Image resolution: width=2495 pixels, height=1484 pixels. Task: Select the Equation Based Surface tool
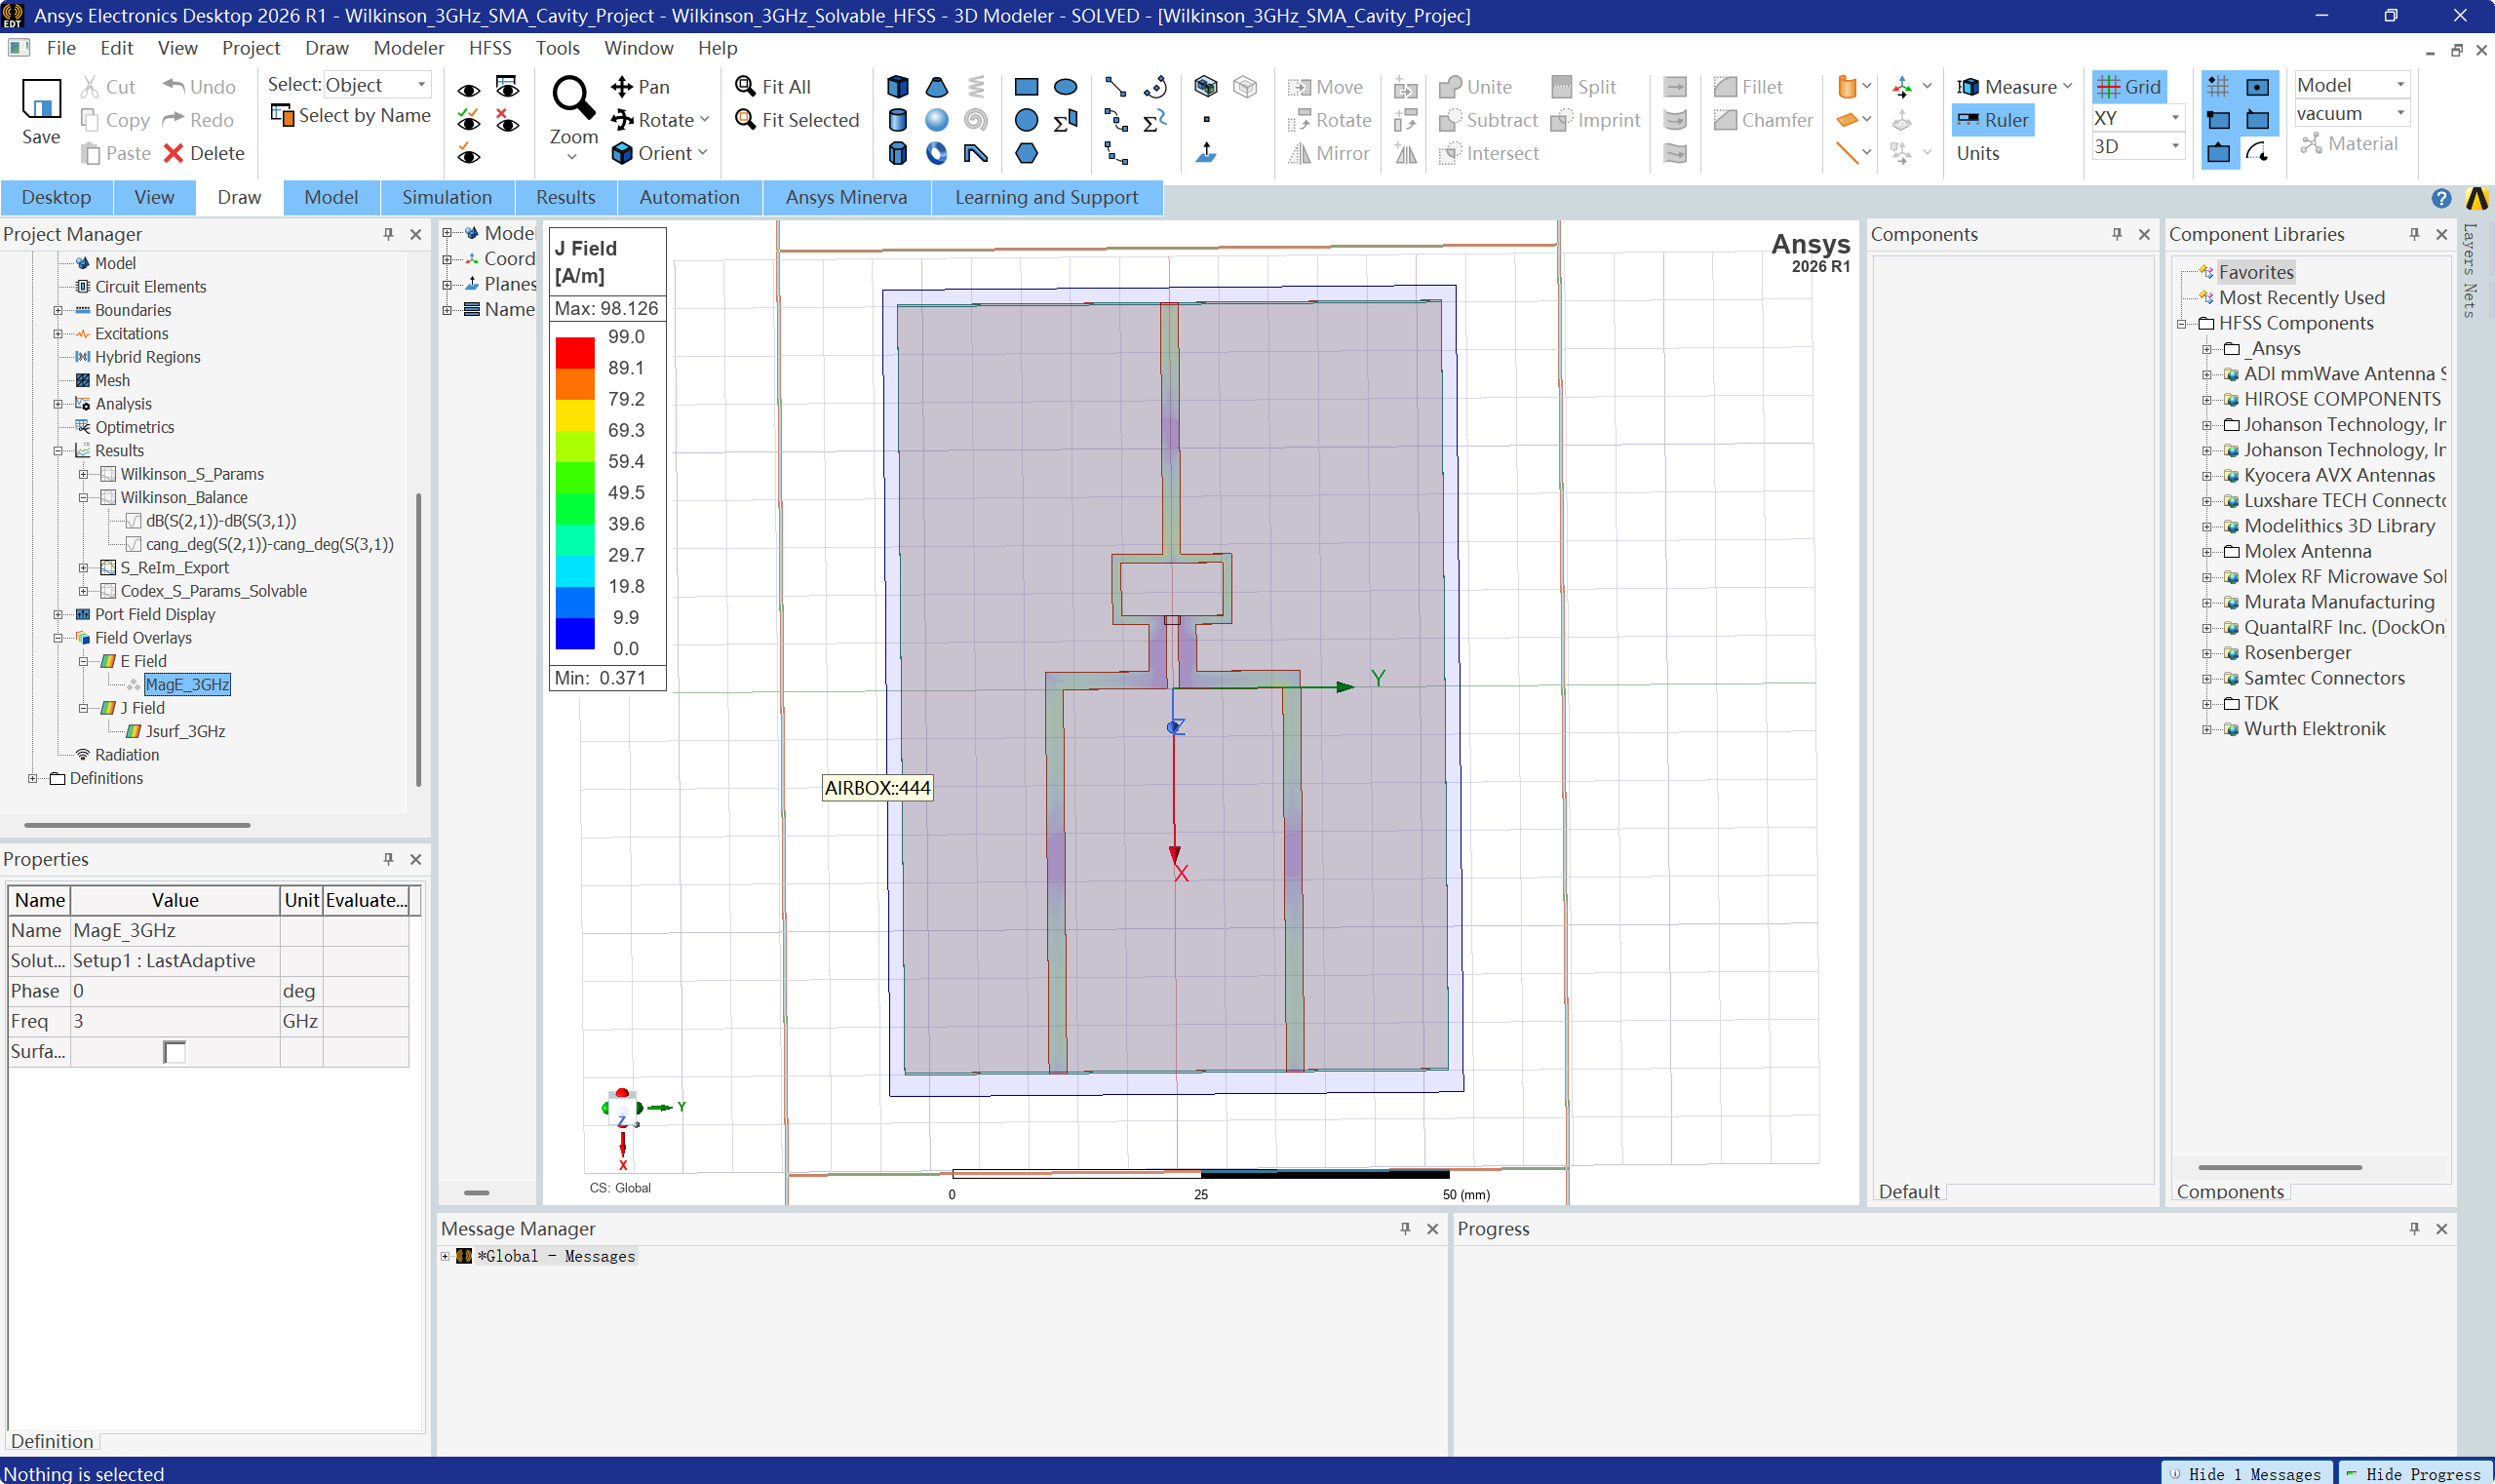[x=1065, y=120]
